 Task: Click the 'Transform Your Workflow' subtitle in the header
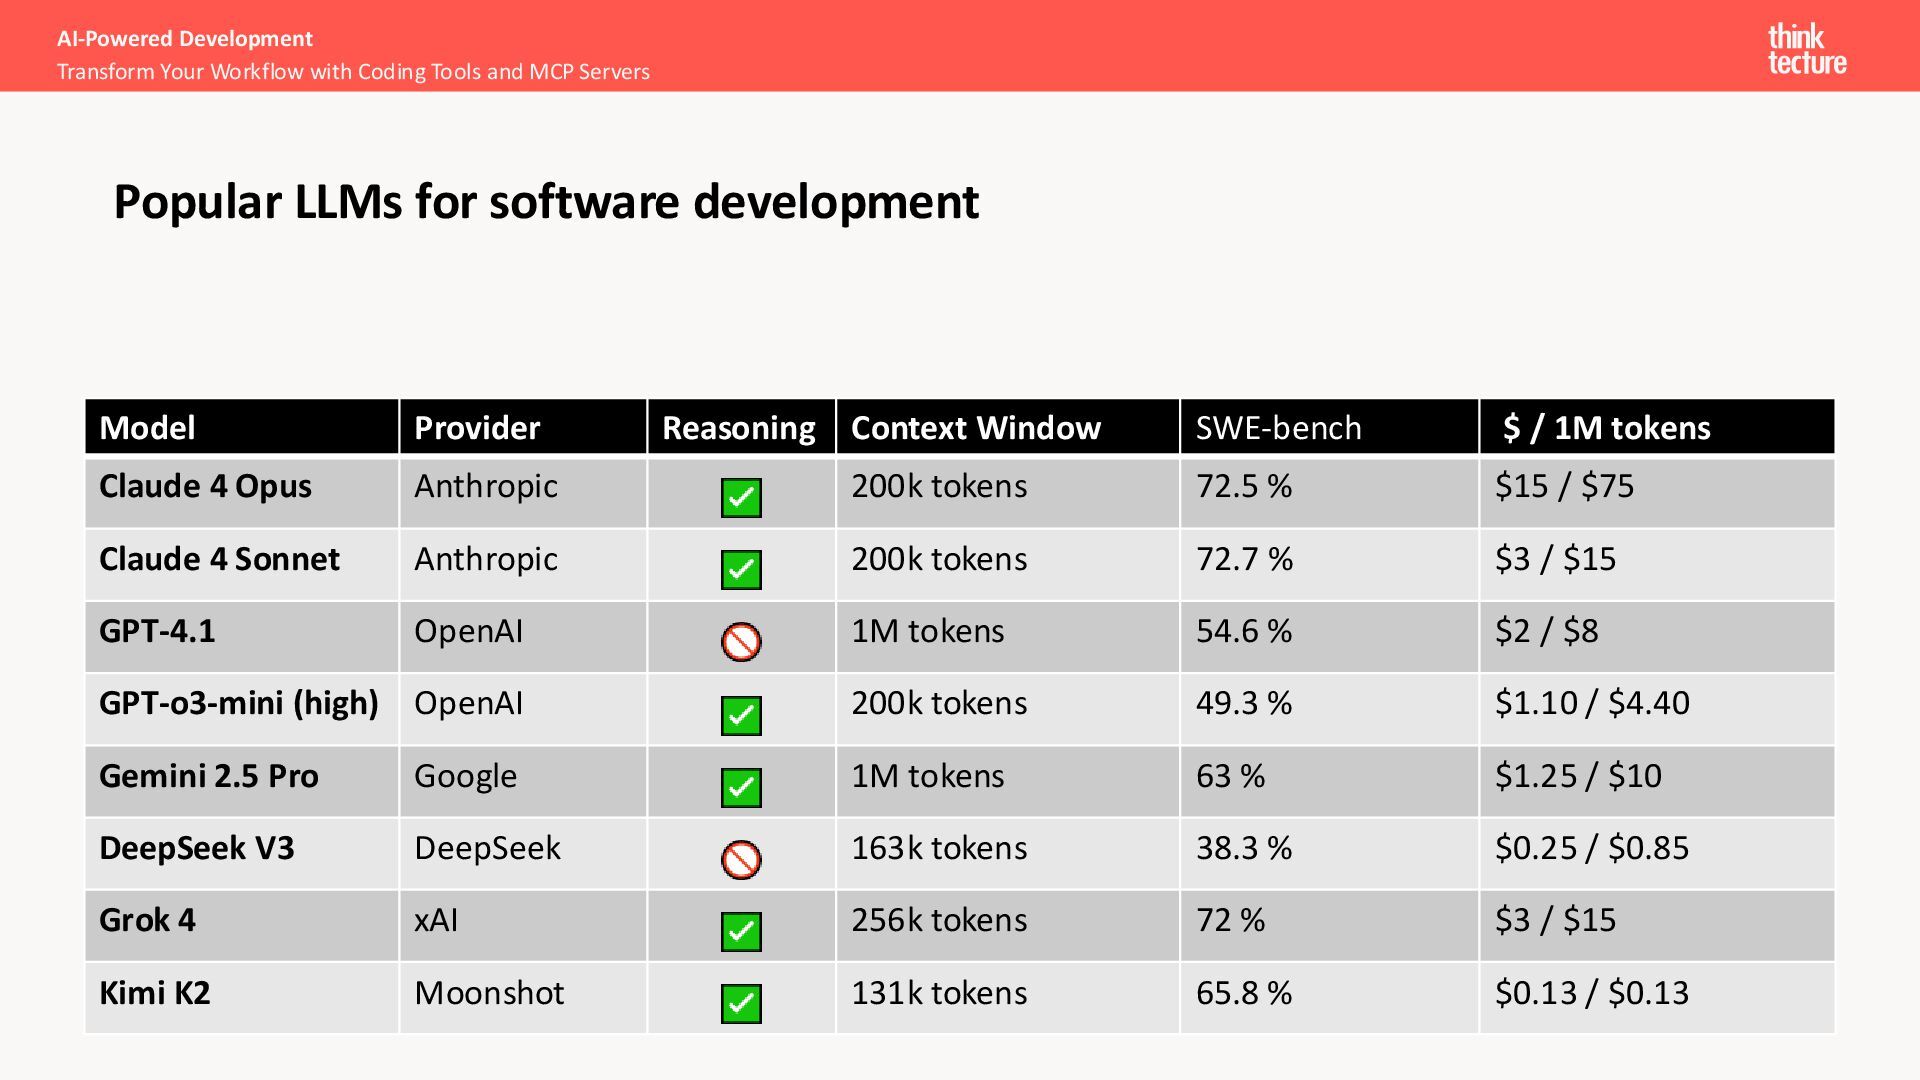[x=353, y=72]
